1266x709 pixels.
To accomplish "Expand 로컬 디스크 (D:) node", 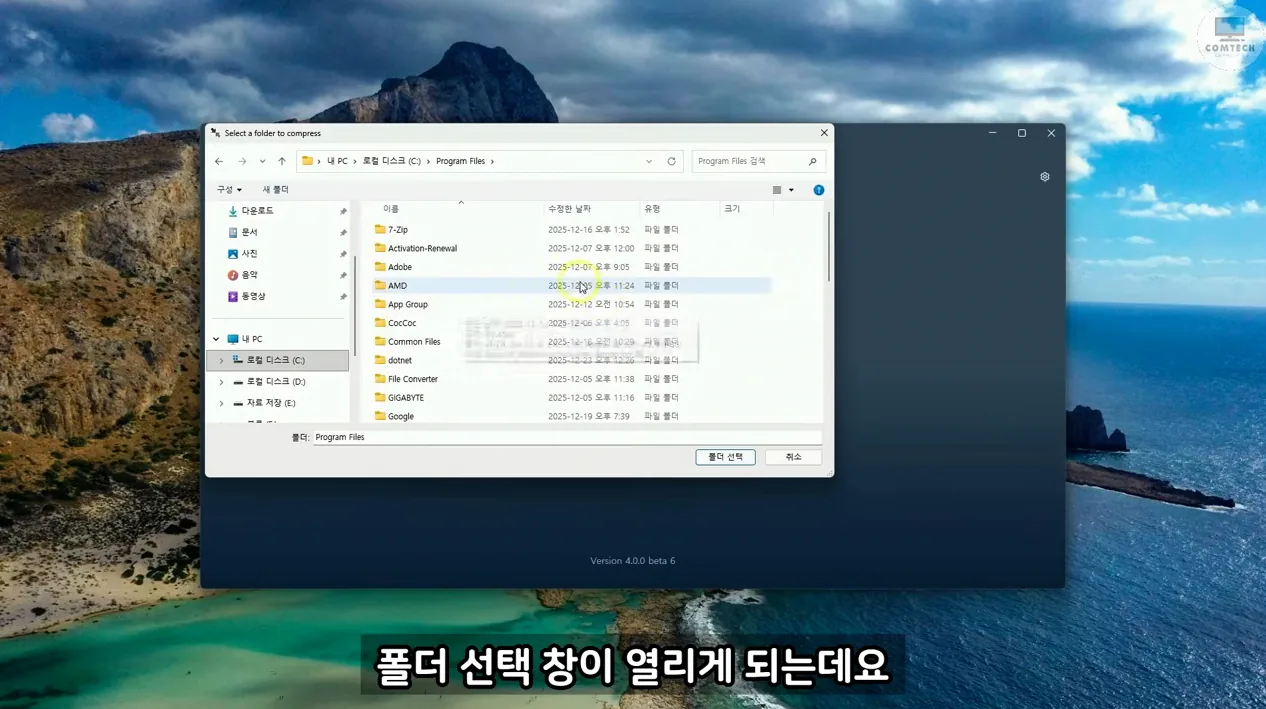I will tap(221, 382).
